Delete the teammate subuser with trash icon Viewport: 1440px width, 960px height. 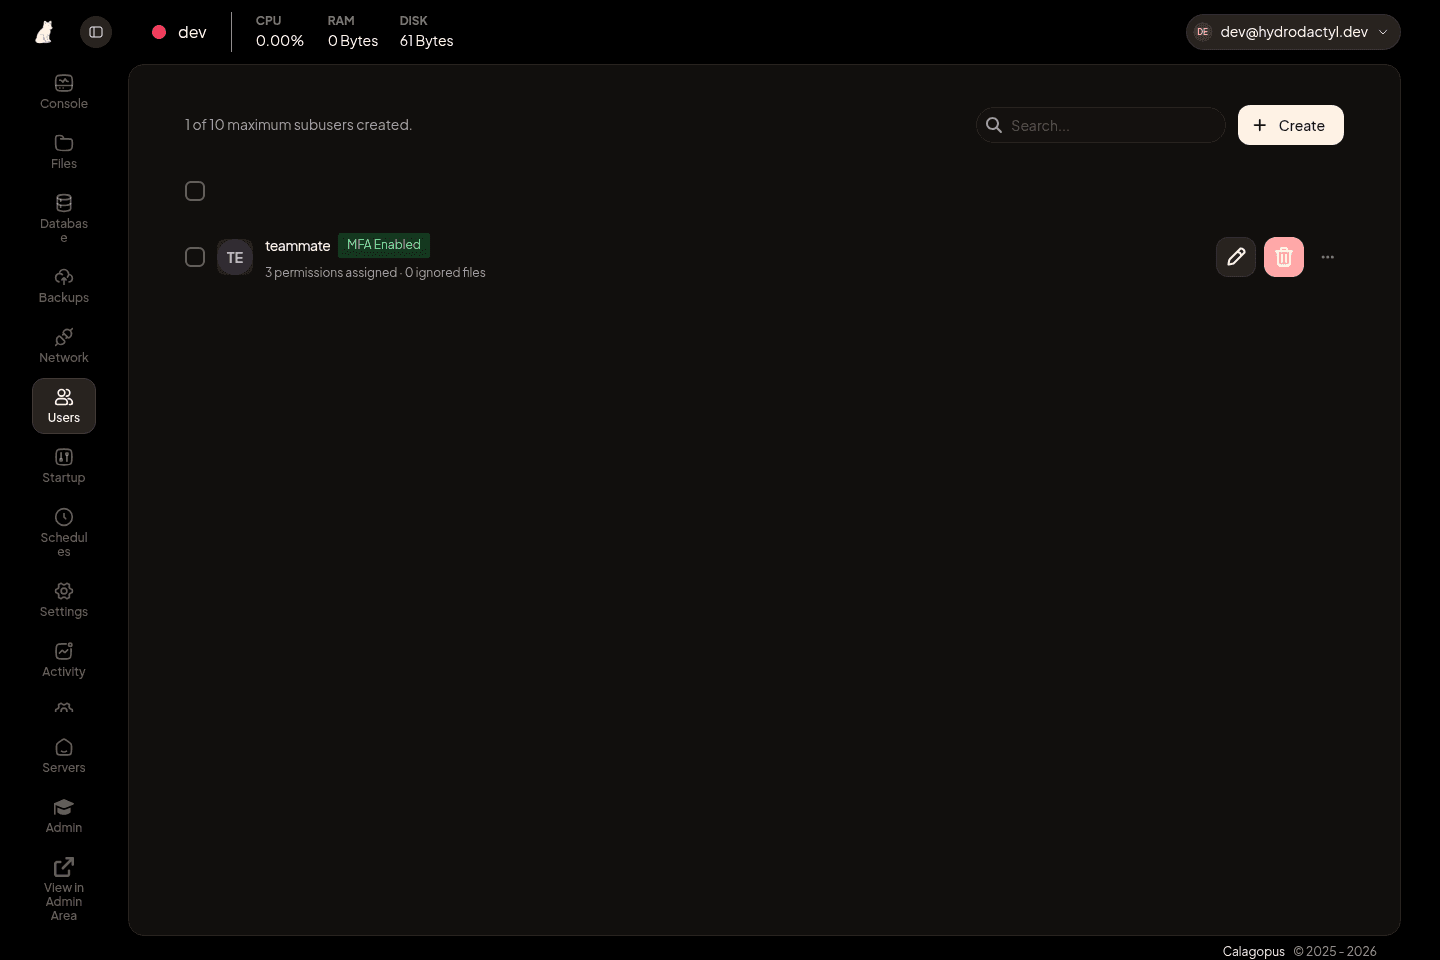click(1284, 257)
